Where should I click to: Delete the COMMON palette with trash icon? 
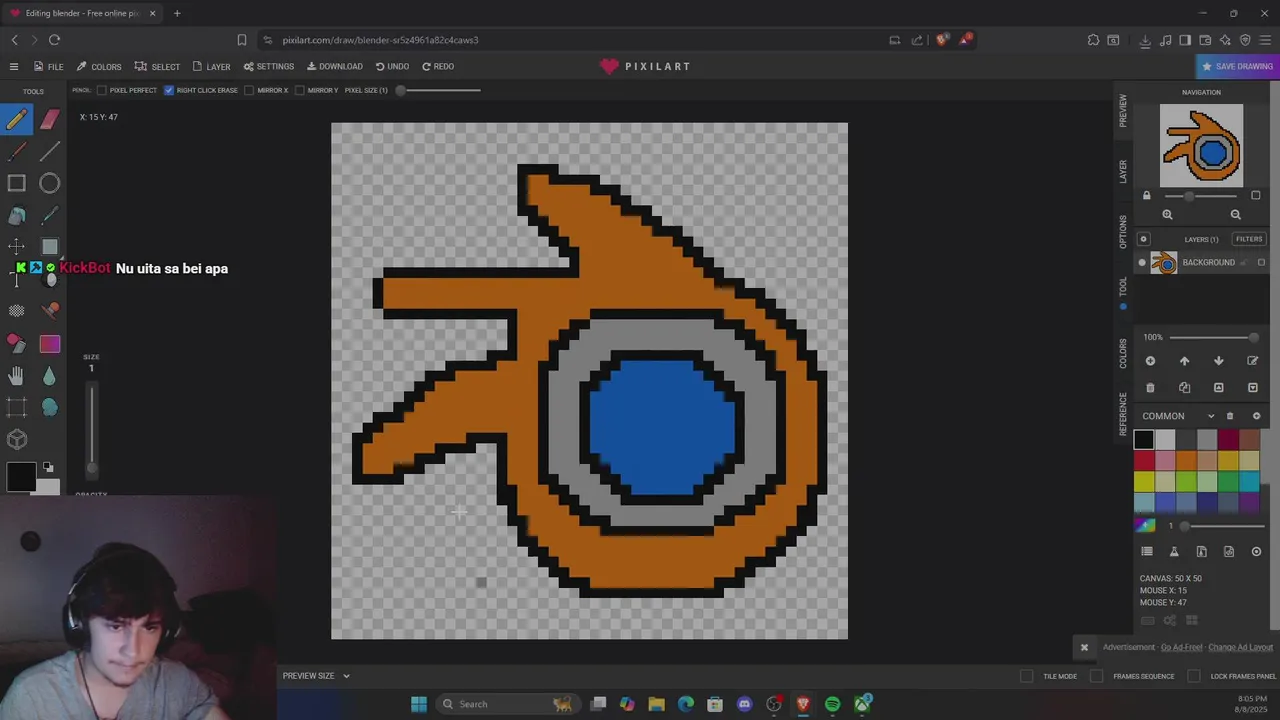pyautogui.click(x=1230, y=416)
